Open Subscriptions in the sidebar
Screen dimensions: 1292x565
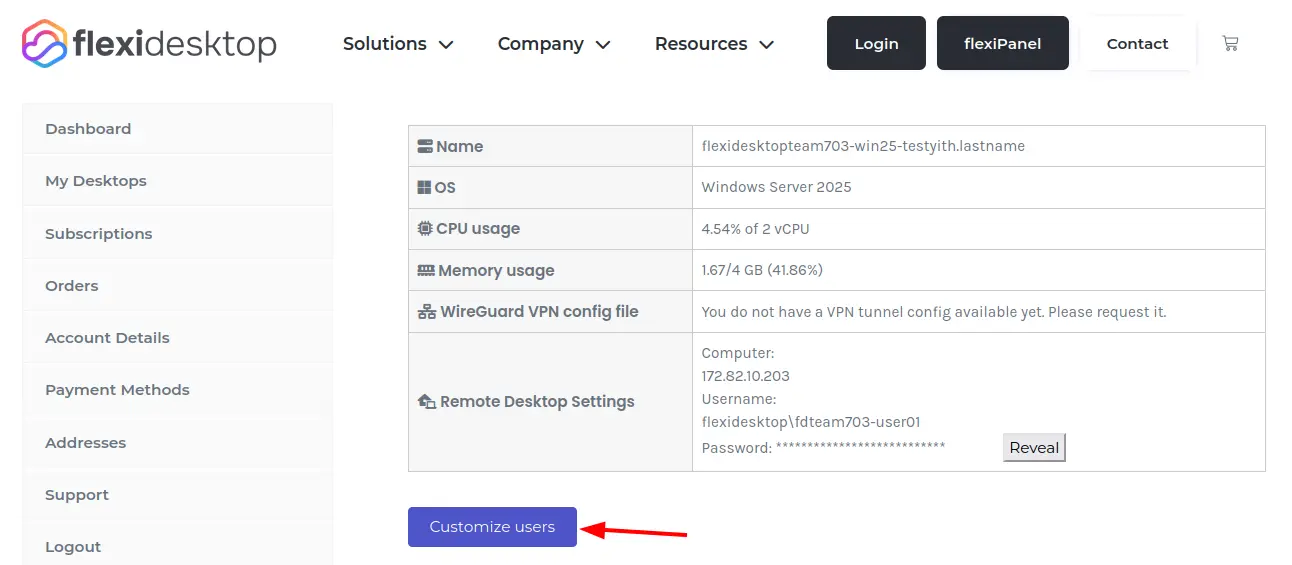click(178, 234)
